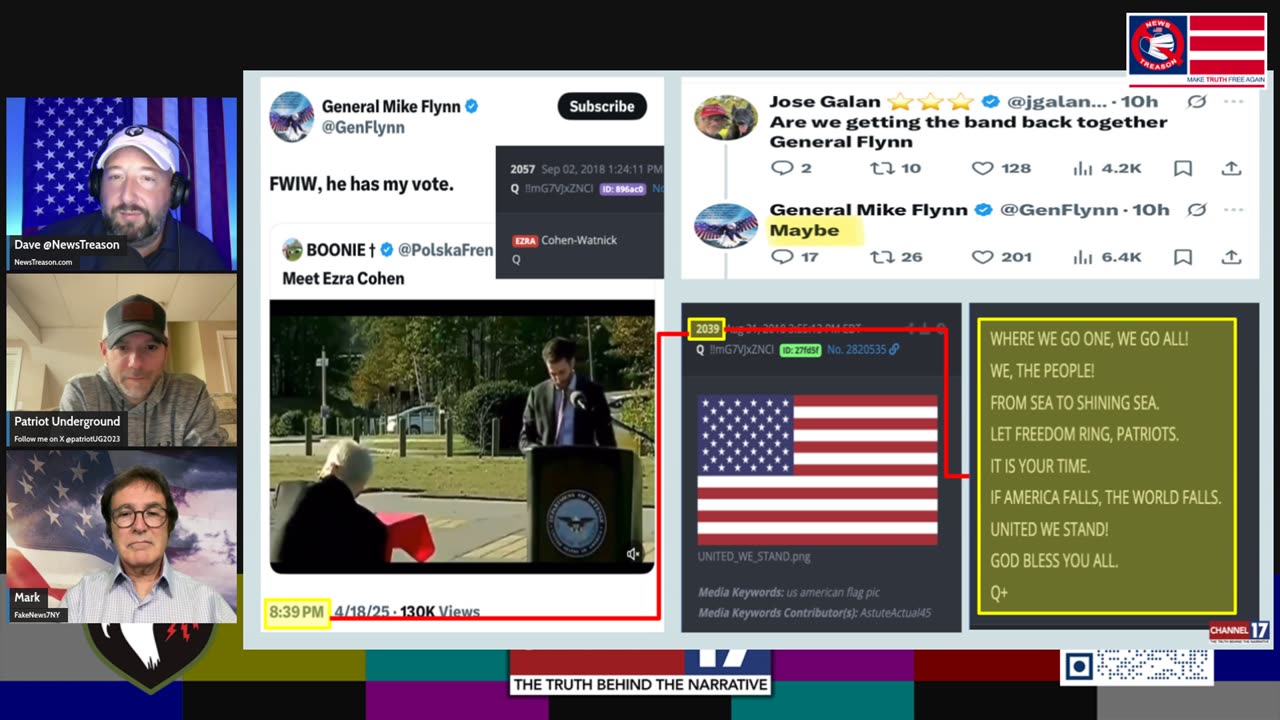The image size is (1280, 720).
Task: Click the purple ID: 896ac0 badge
Action: tap(622, 188)
